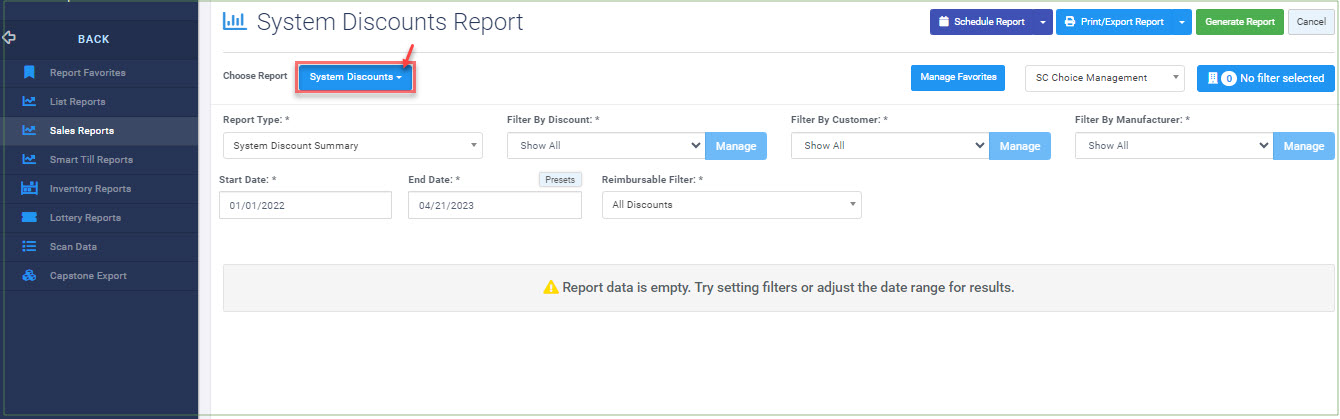Screen dimensions: 1340x419
Task: Expand Print/Export Report split arrow
Action: (1182, 22)
